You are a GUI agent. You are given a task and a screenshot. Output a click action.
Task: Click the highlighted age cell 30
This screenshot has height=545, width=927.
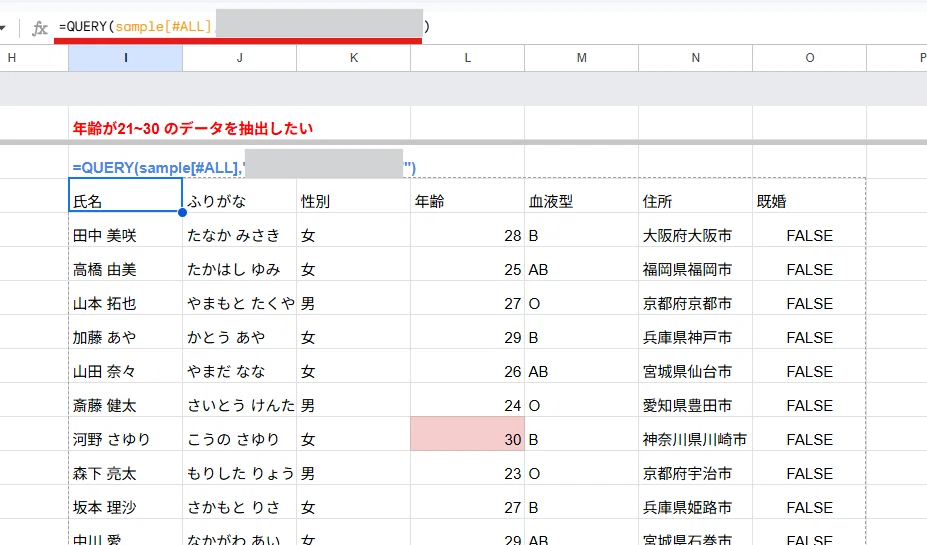468,434
